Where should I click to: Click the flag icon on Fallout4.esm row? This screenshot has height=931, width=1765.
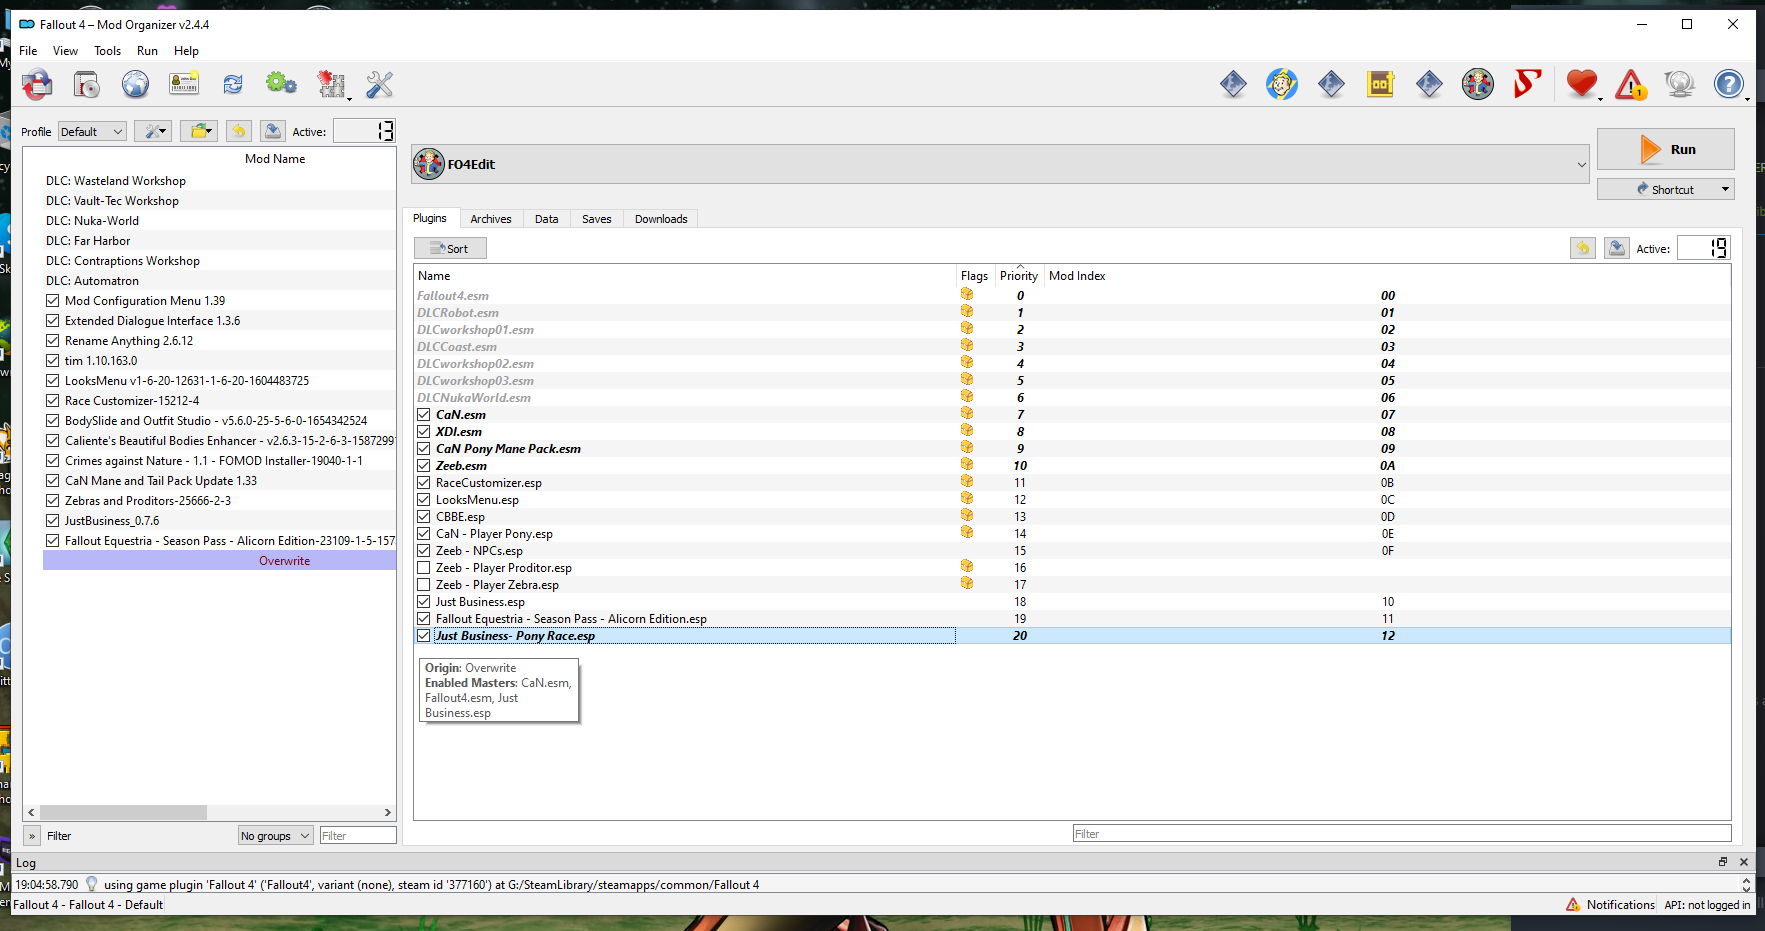tap(967, 295)
